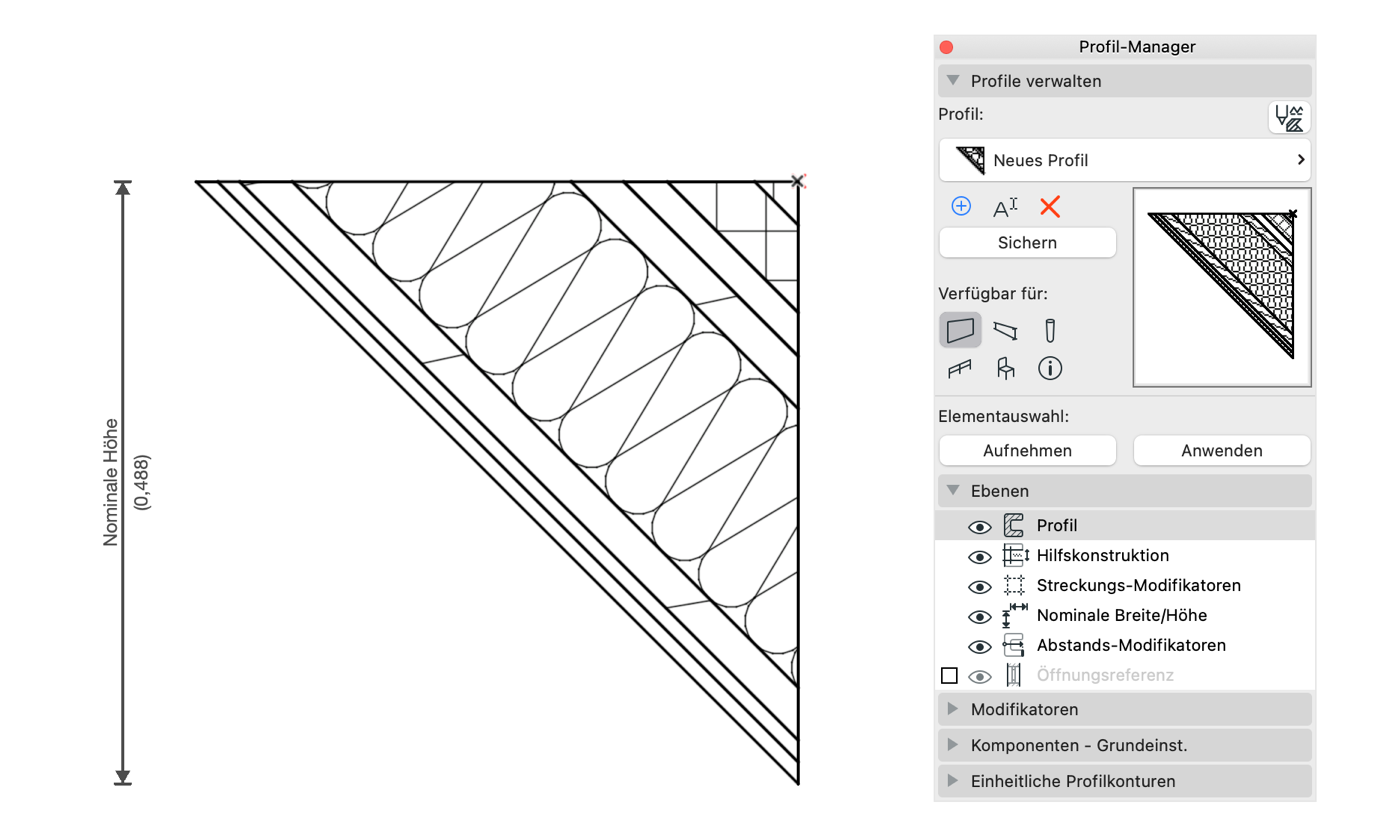Enable profile for column elements
This screenshot has width=1387, height=838.
1050,330
